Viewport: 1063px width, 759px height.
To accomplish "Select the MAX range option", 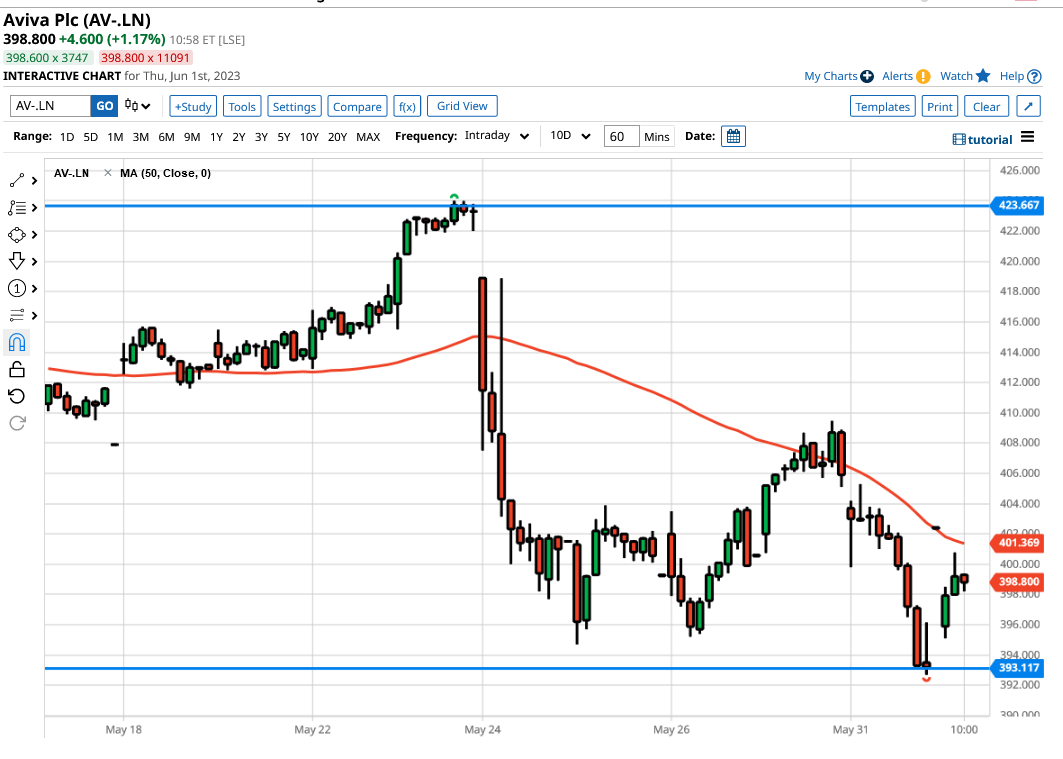I will 368,136.
